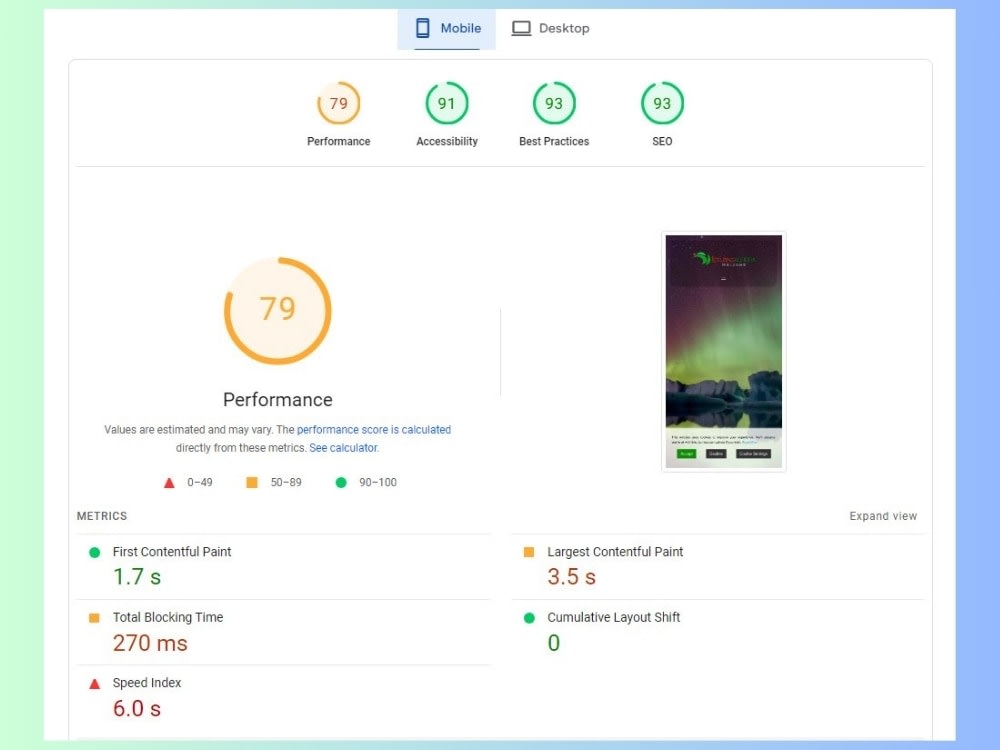This screenshot has height=750, width=1000.
Task: Click the page screenshot thumbnail
Action: (724, 351)
